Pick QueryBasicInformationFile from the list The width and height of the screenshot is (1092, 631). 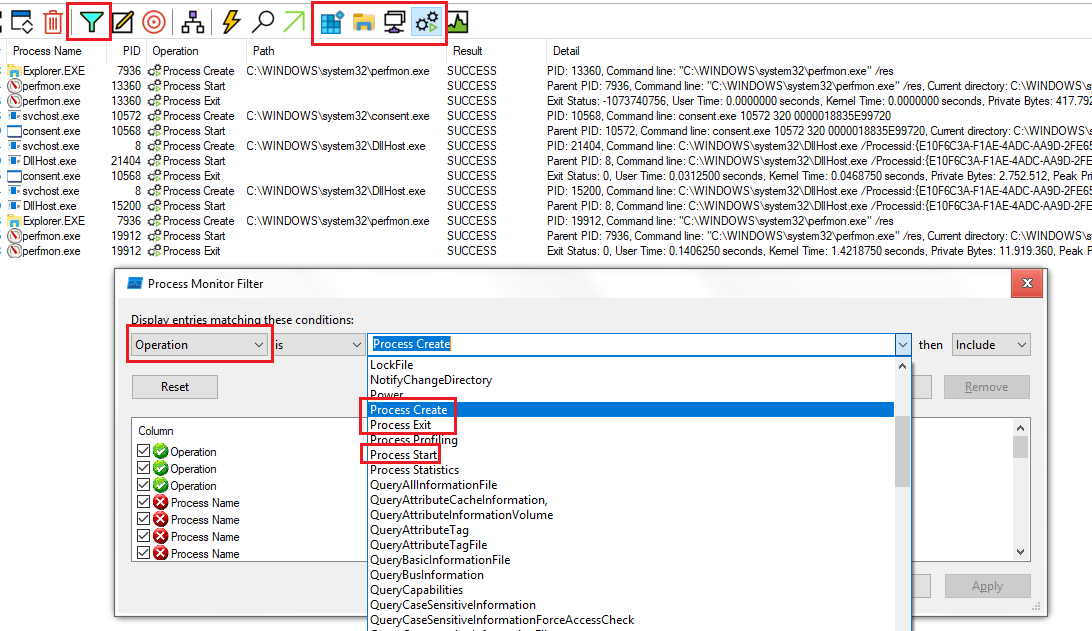click(440, 560)
